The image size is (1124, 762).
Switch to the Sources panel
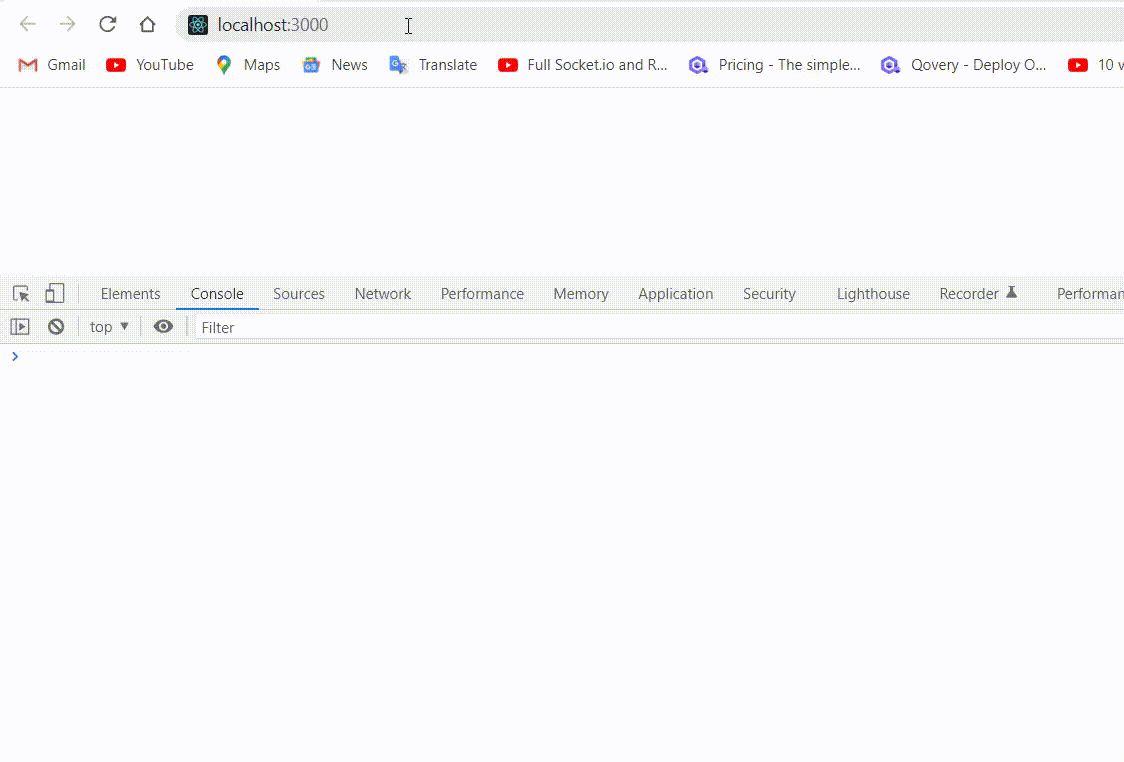[299, 293]
